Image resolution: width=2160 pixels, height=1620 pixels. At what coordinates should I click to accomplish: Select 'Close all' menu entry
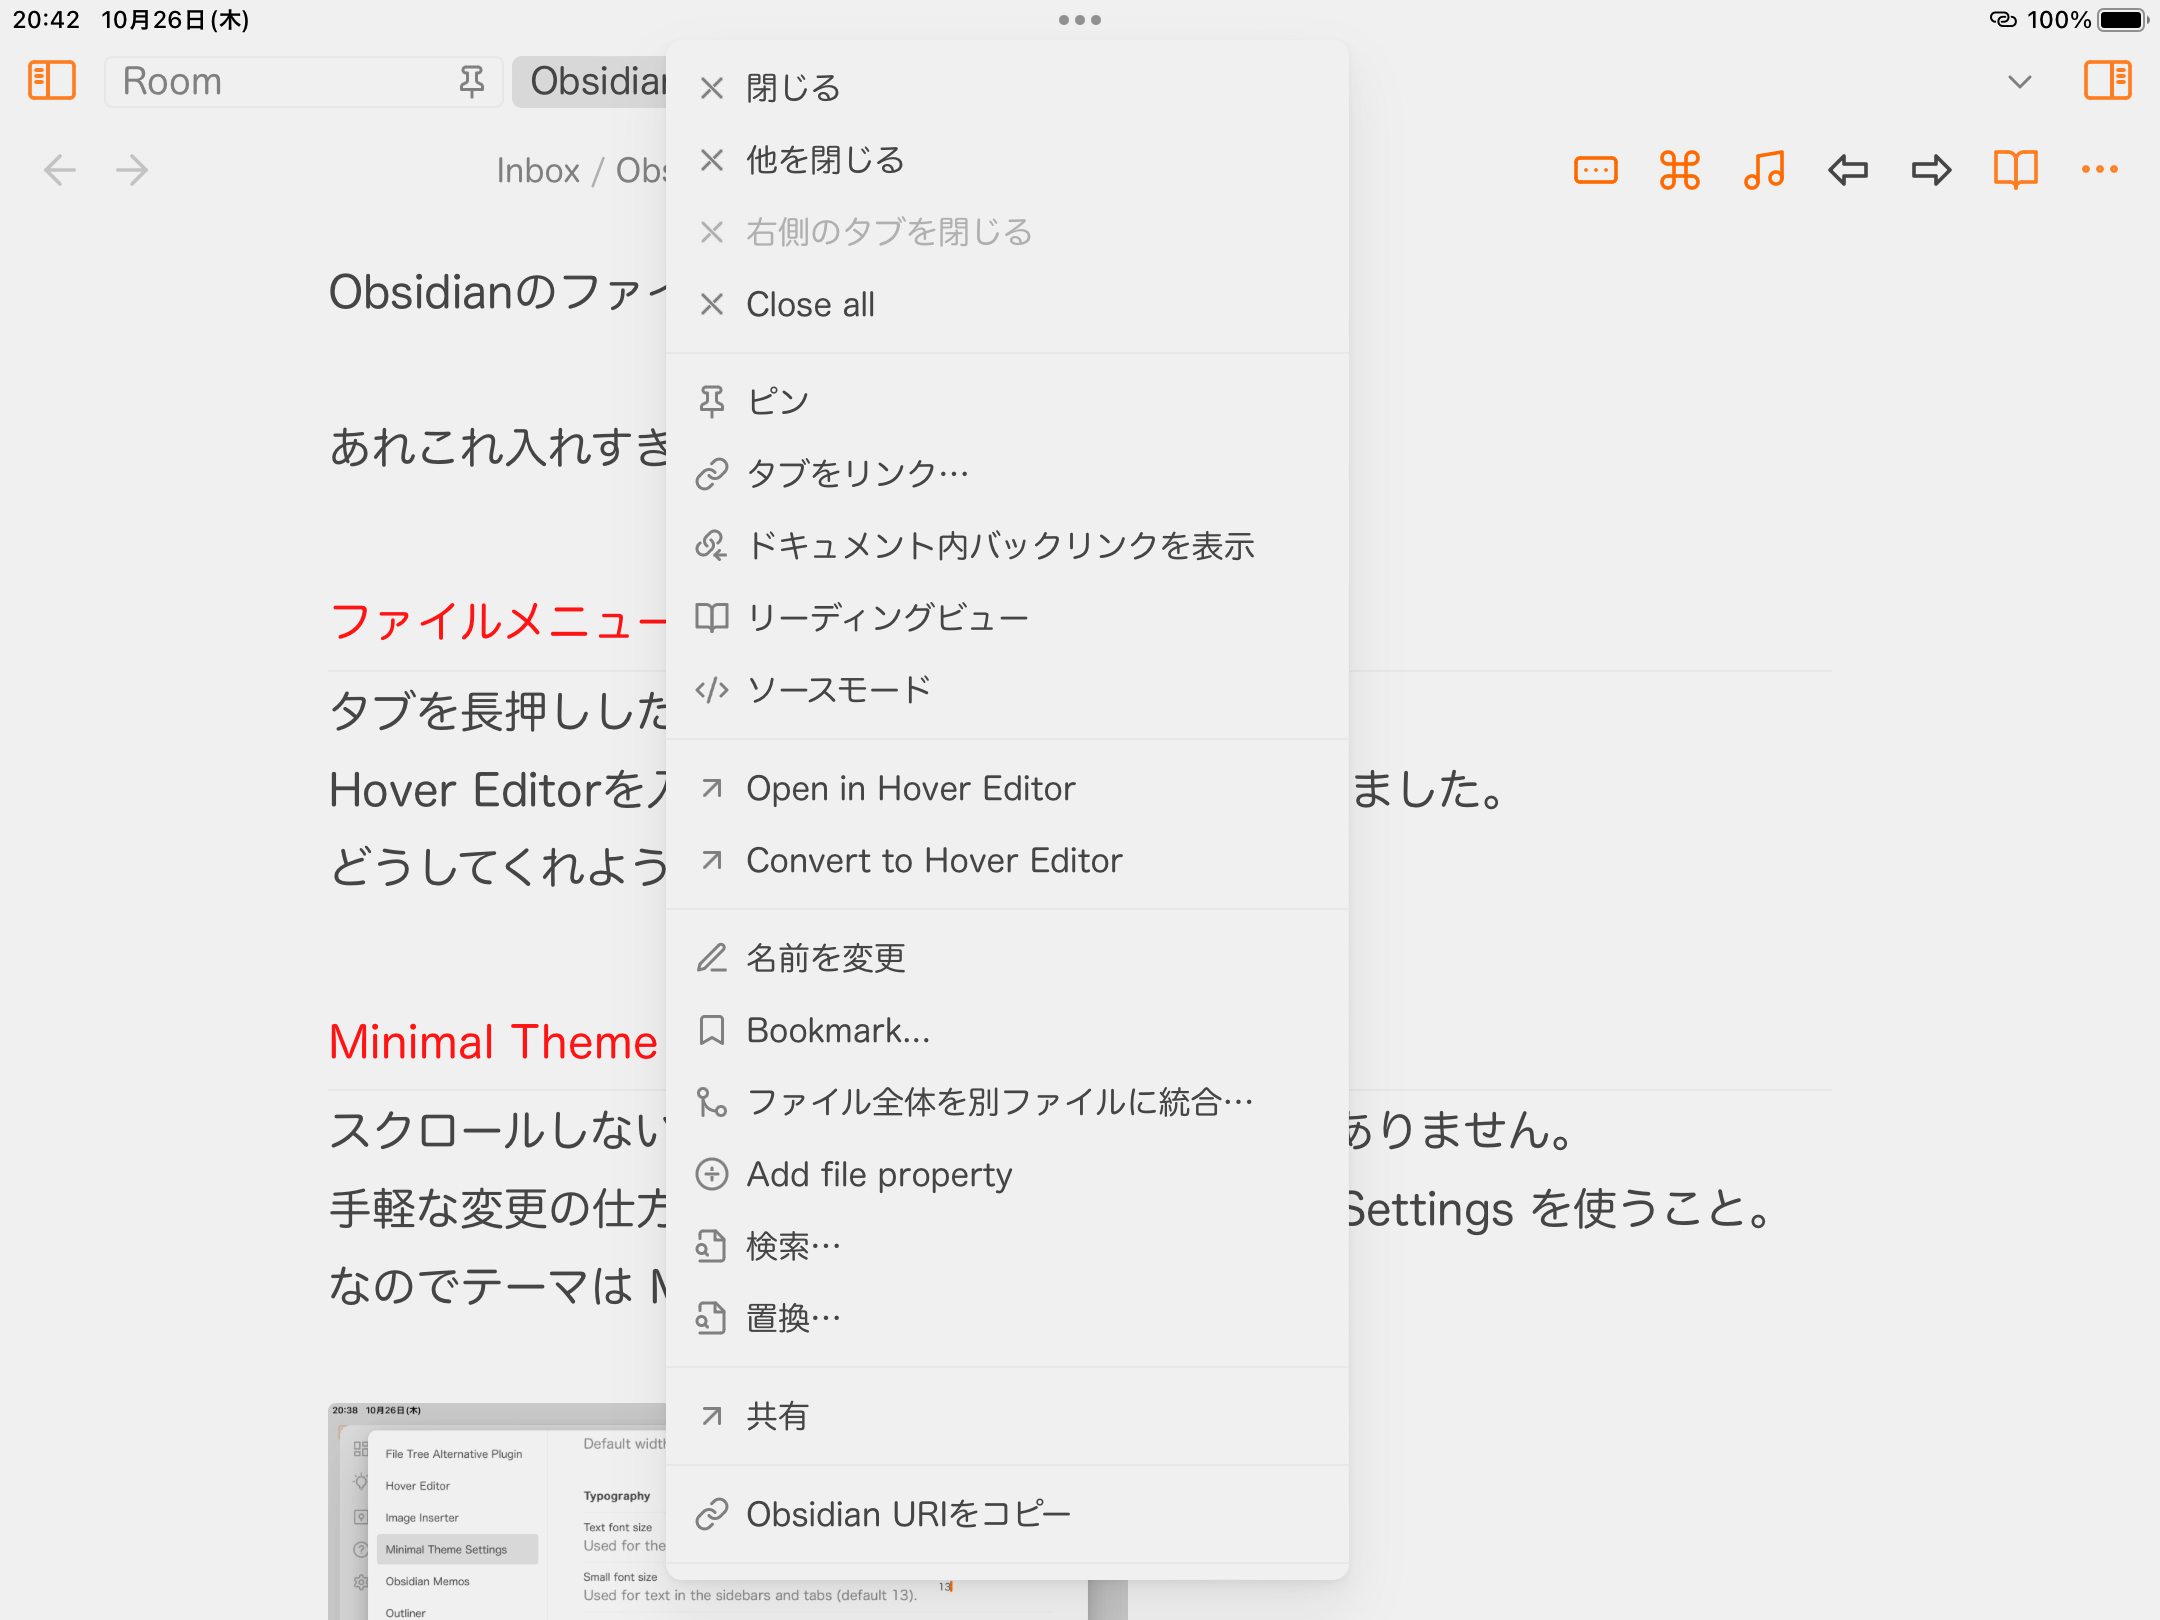(x=810, y=304)
